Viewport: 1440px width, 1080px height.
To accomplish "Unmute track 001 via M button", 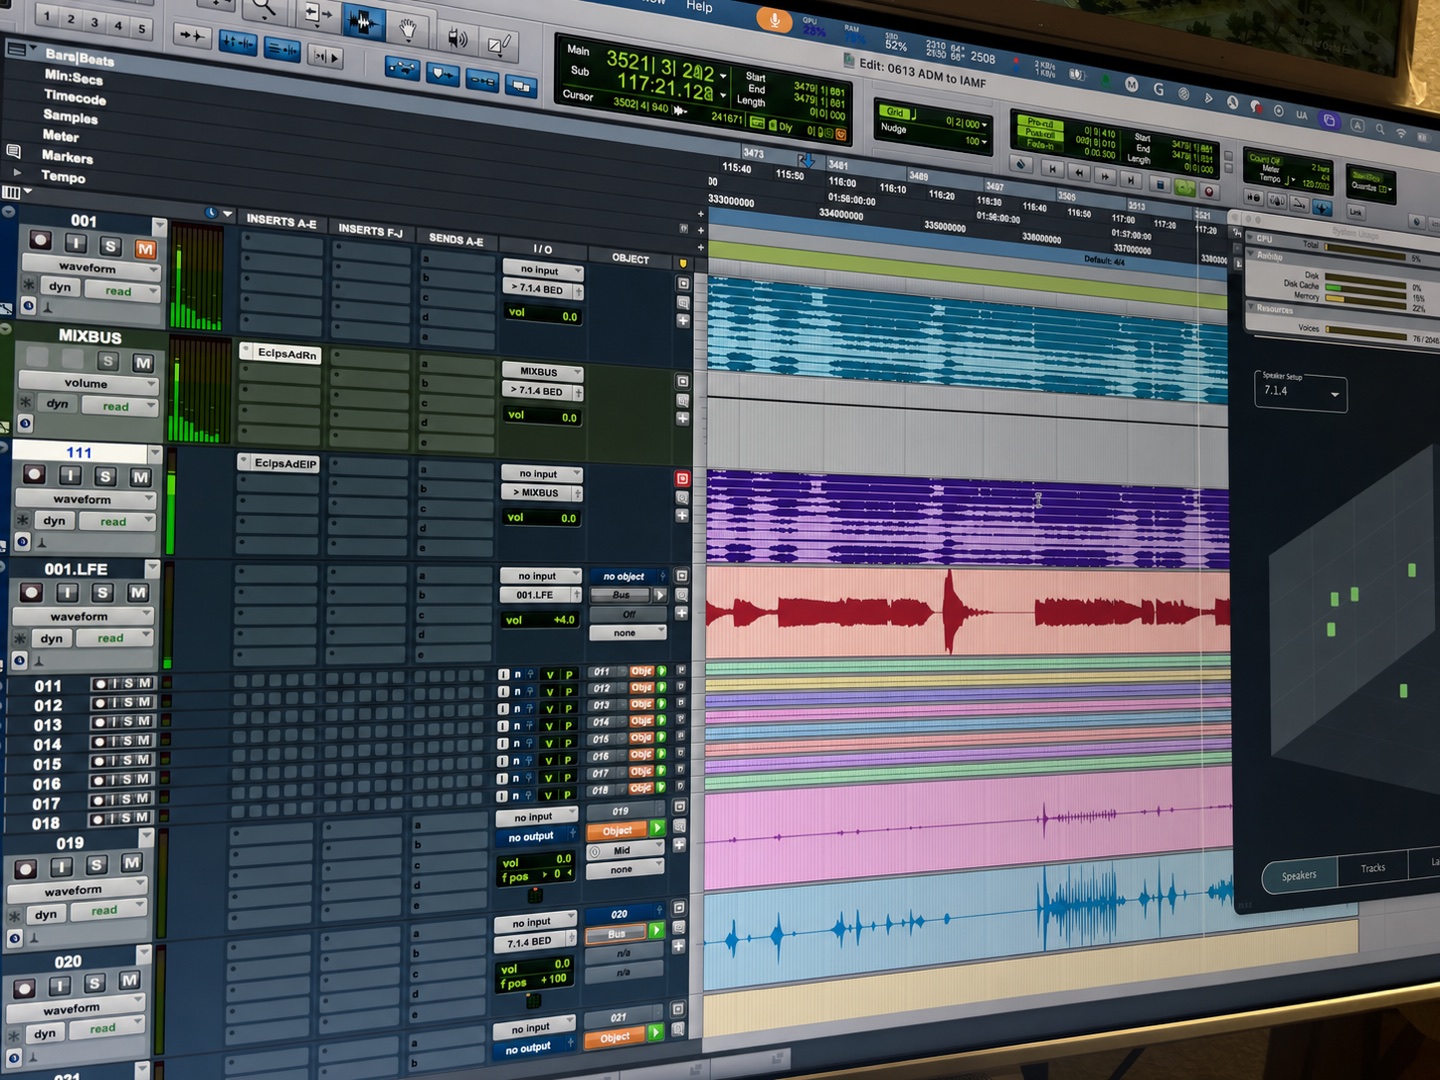I will 146,249.
